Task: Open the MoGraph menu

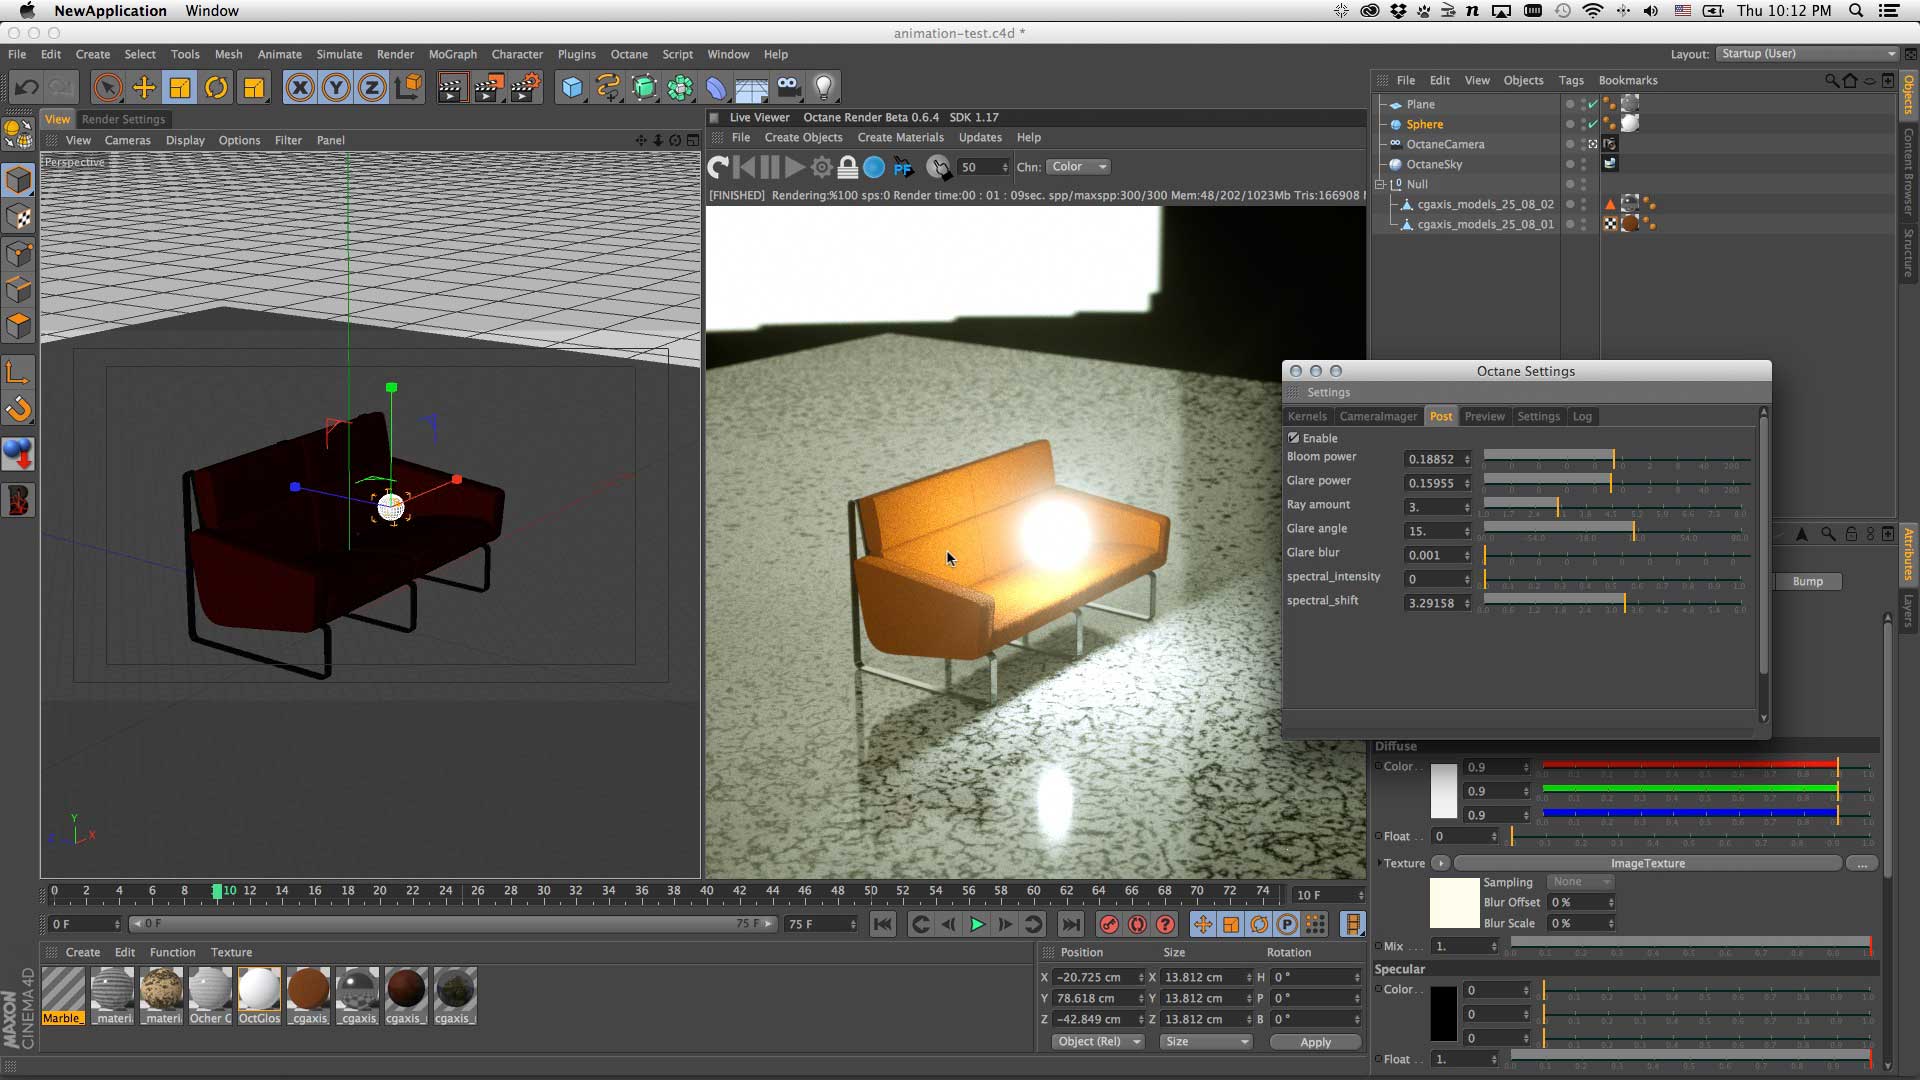Action: click(x=452, y=54)
